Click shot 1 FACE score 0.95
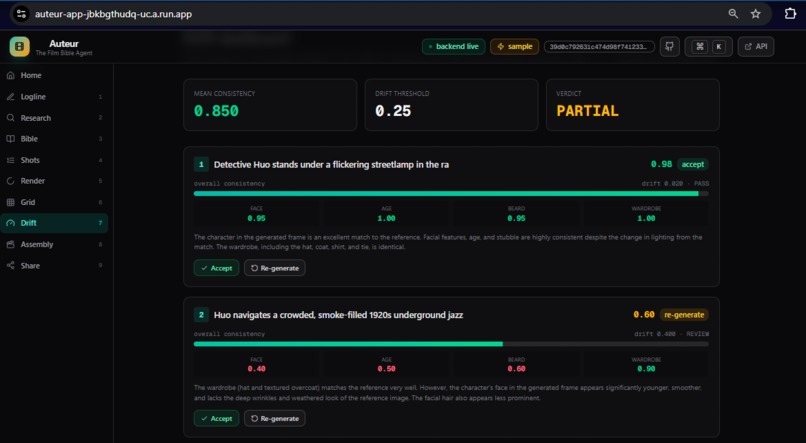 tap(257, 218)
